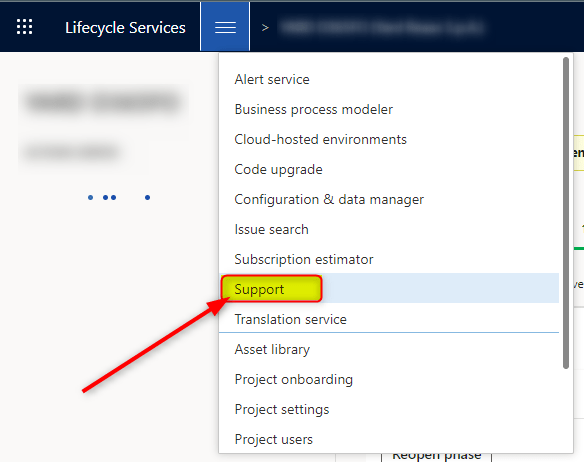Screen dimensions: 584x462
Task: Open Translation service
Action: (389, 319)
